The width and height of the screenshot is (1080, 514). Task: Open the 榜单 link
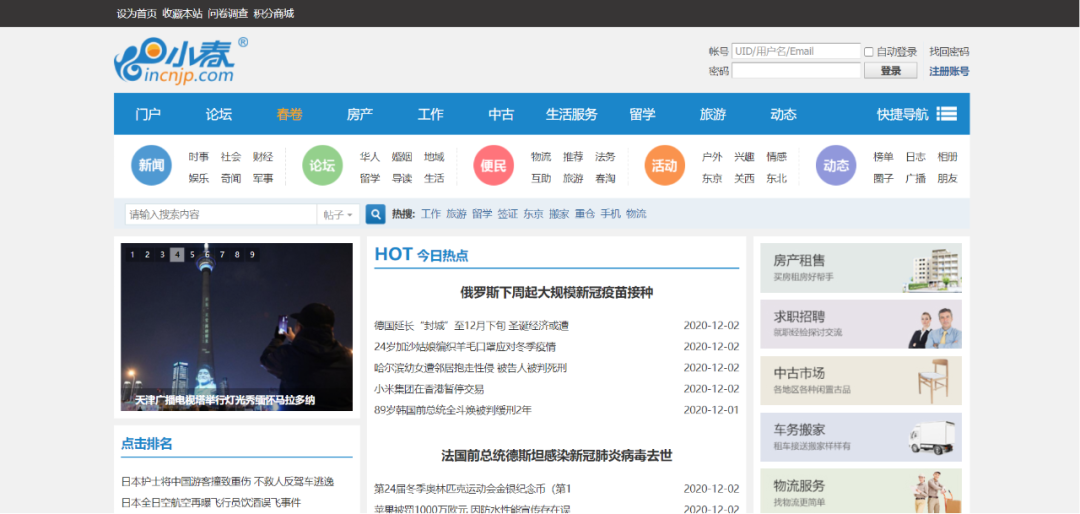click(x=883, y=156)
